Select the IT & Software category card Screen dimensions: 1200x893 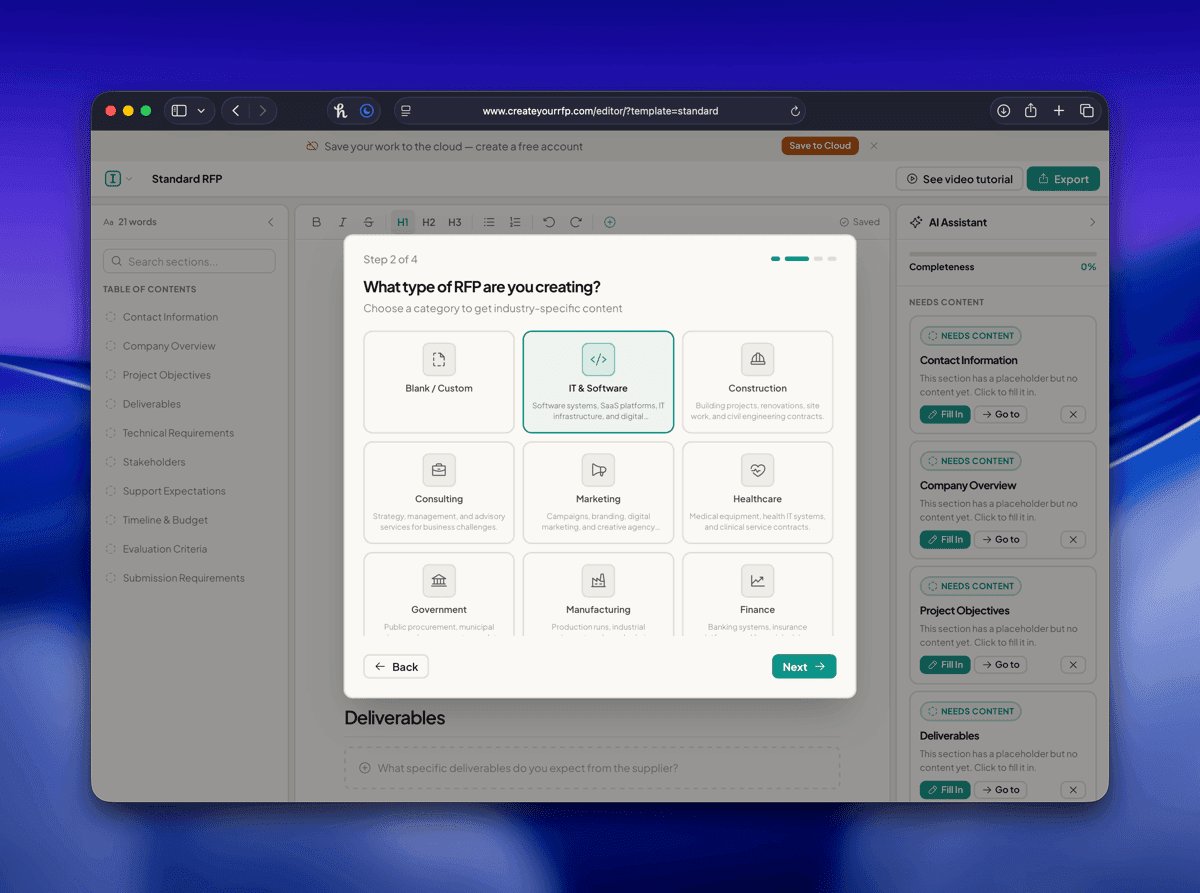click(598, 382)
